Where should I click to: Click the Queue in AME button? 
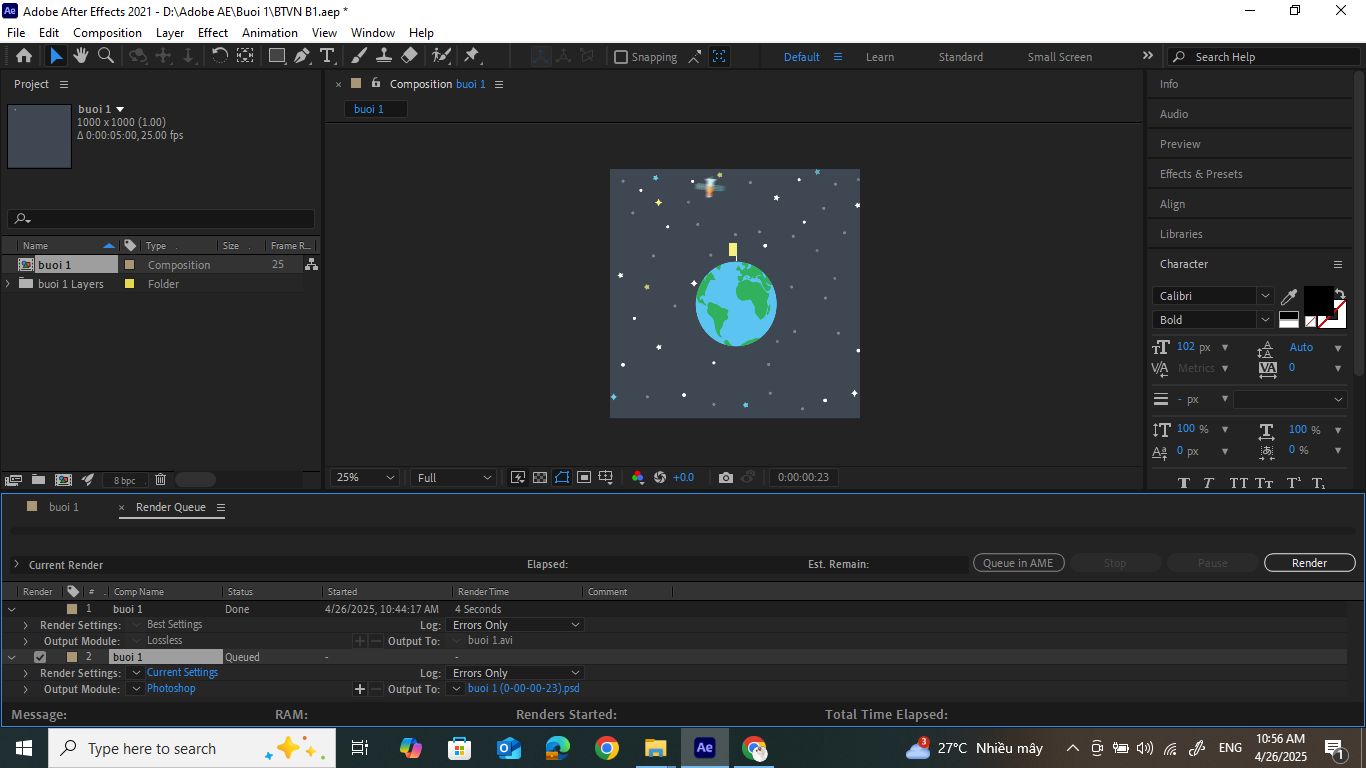1018,563
